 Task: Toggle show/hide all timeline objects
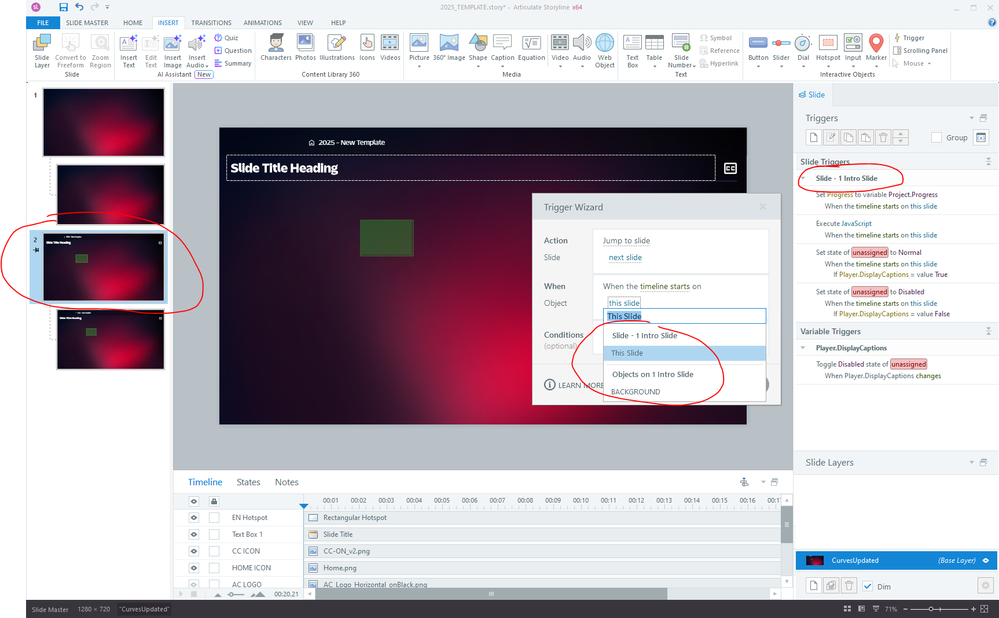coord(194,501)
